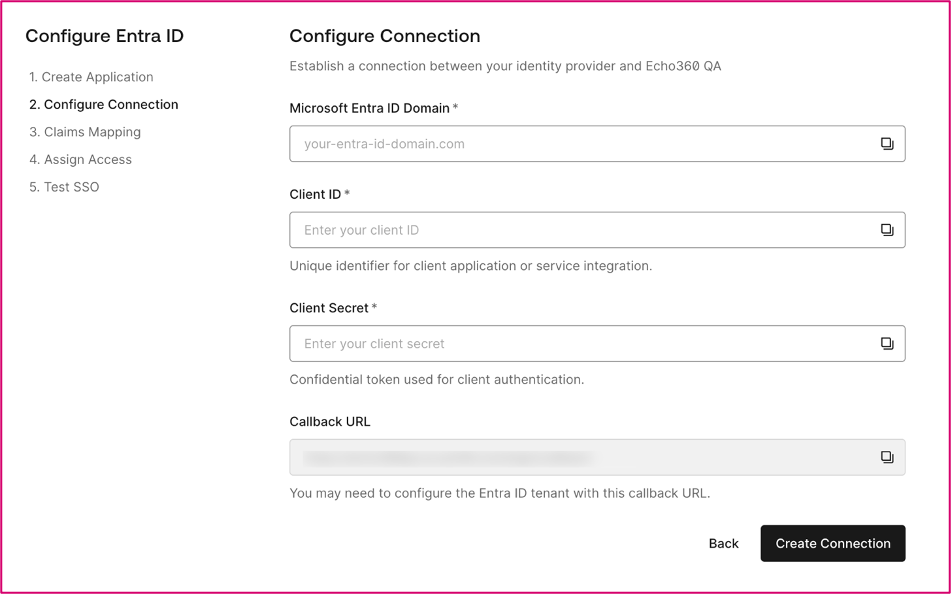The image size is (952, 594).
Task: Focus the Microsoft Entra ID Domain input
Action: (580, 144)
